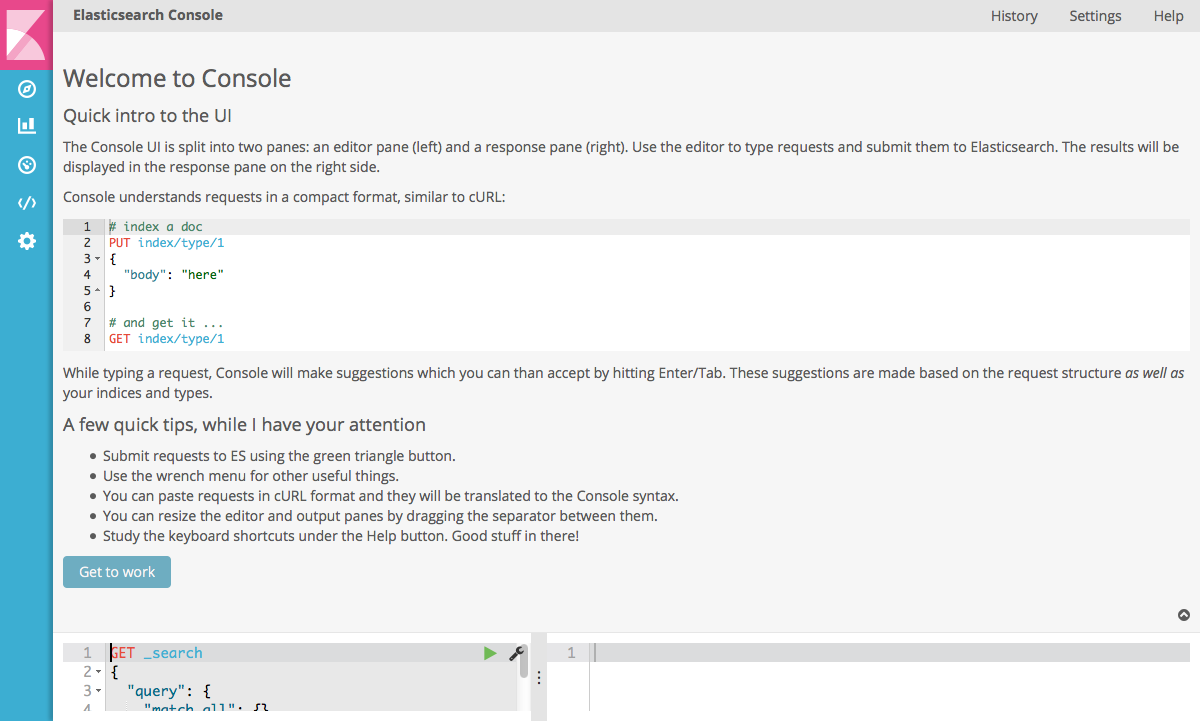Submit request with green triangle button
Viewport: 1200px width, 721px height.
[490, 653]
